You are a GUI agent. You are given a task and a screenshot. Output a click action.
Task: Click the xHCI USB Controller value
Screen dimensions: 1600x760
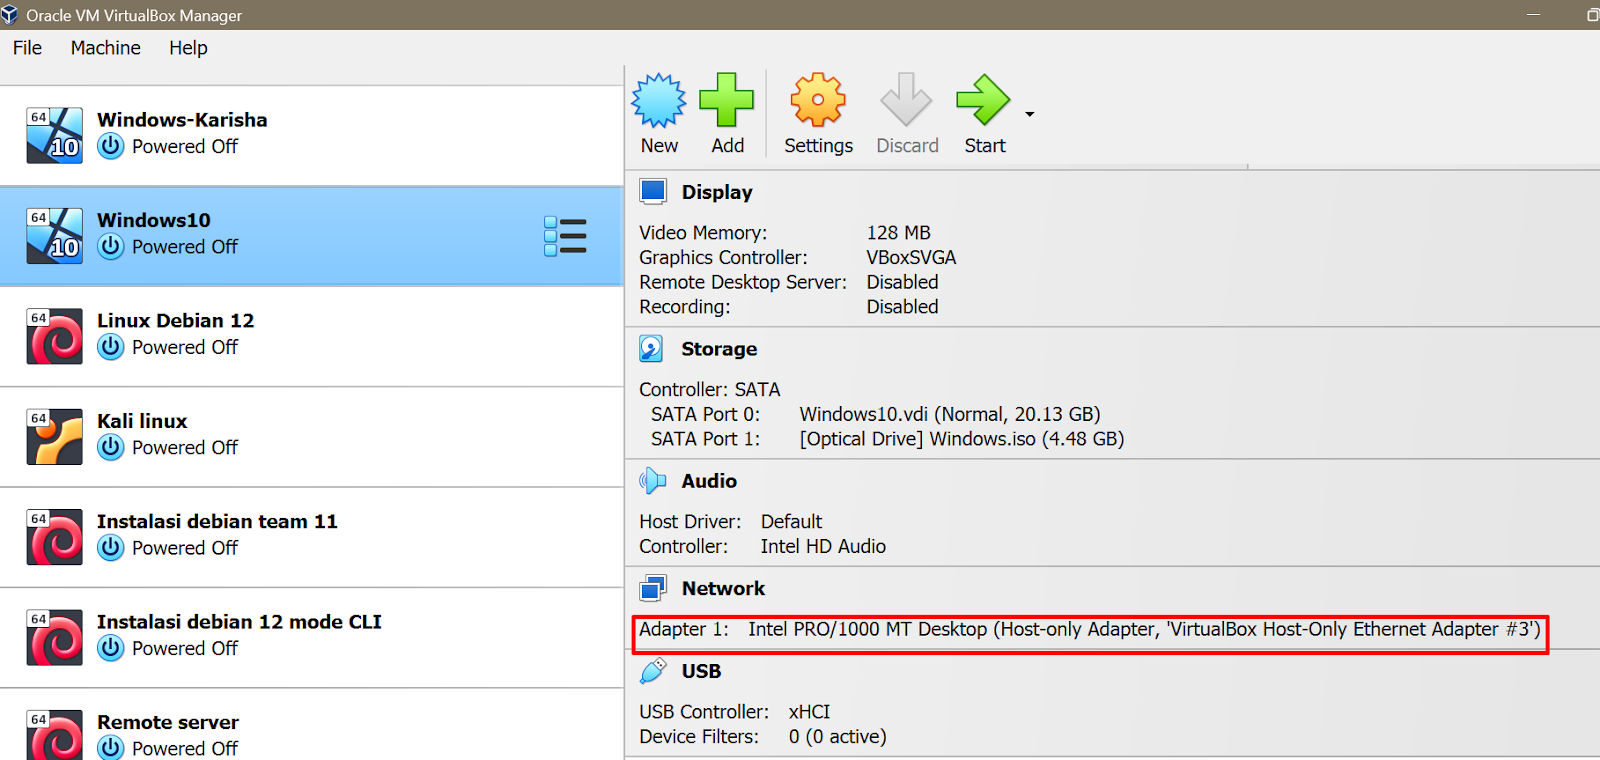click(809, 712)
